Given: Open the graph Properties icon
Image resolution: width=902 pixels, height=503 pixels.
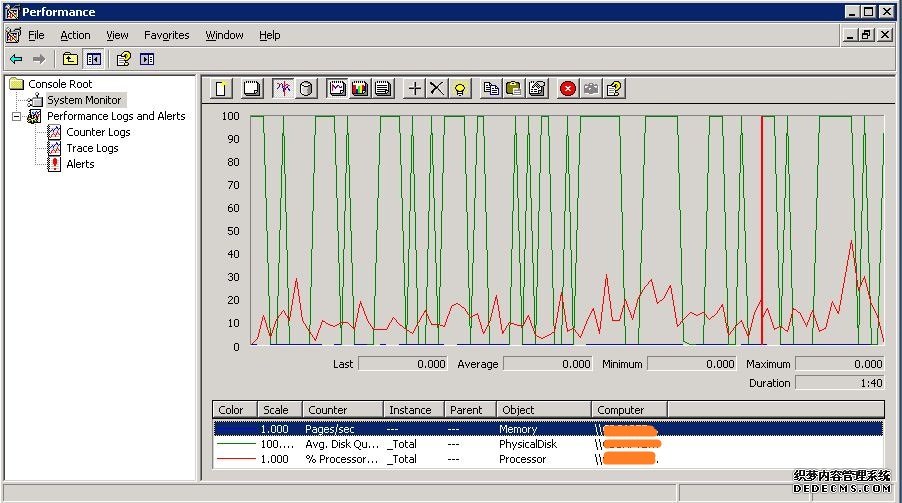Looking at the screenshot, I should pos(537,89).
